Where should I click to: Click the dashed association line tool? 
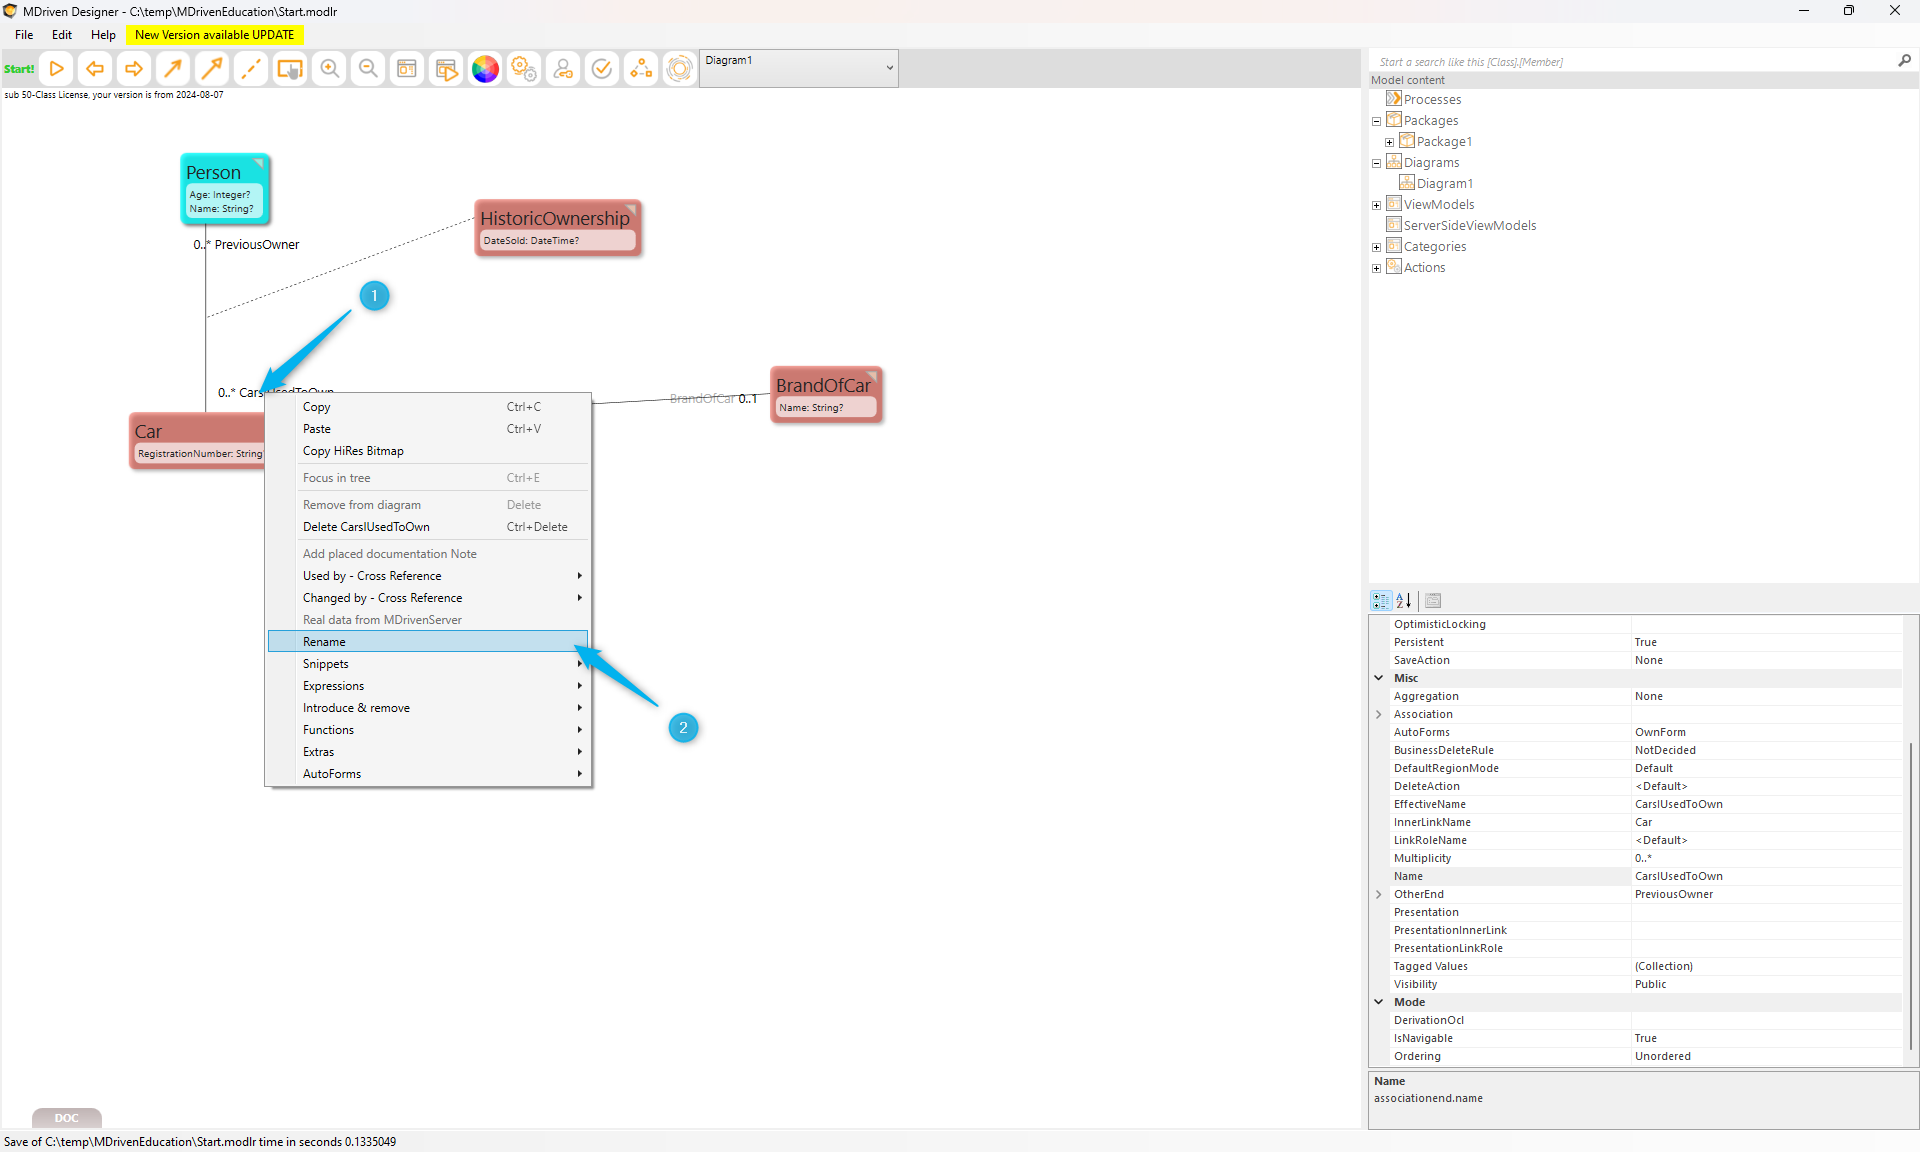pyautogui.click(x=251, y=69)
